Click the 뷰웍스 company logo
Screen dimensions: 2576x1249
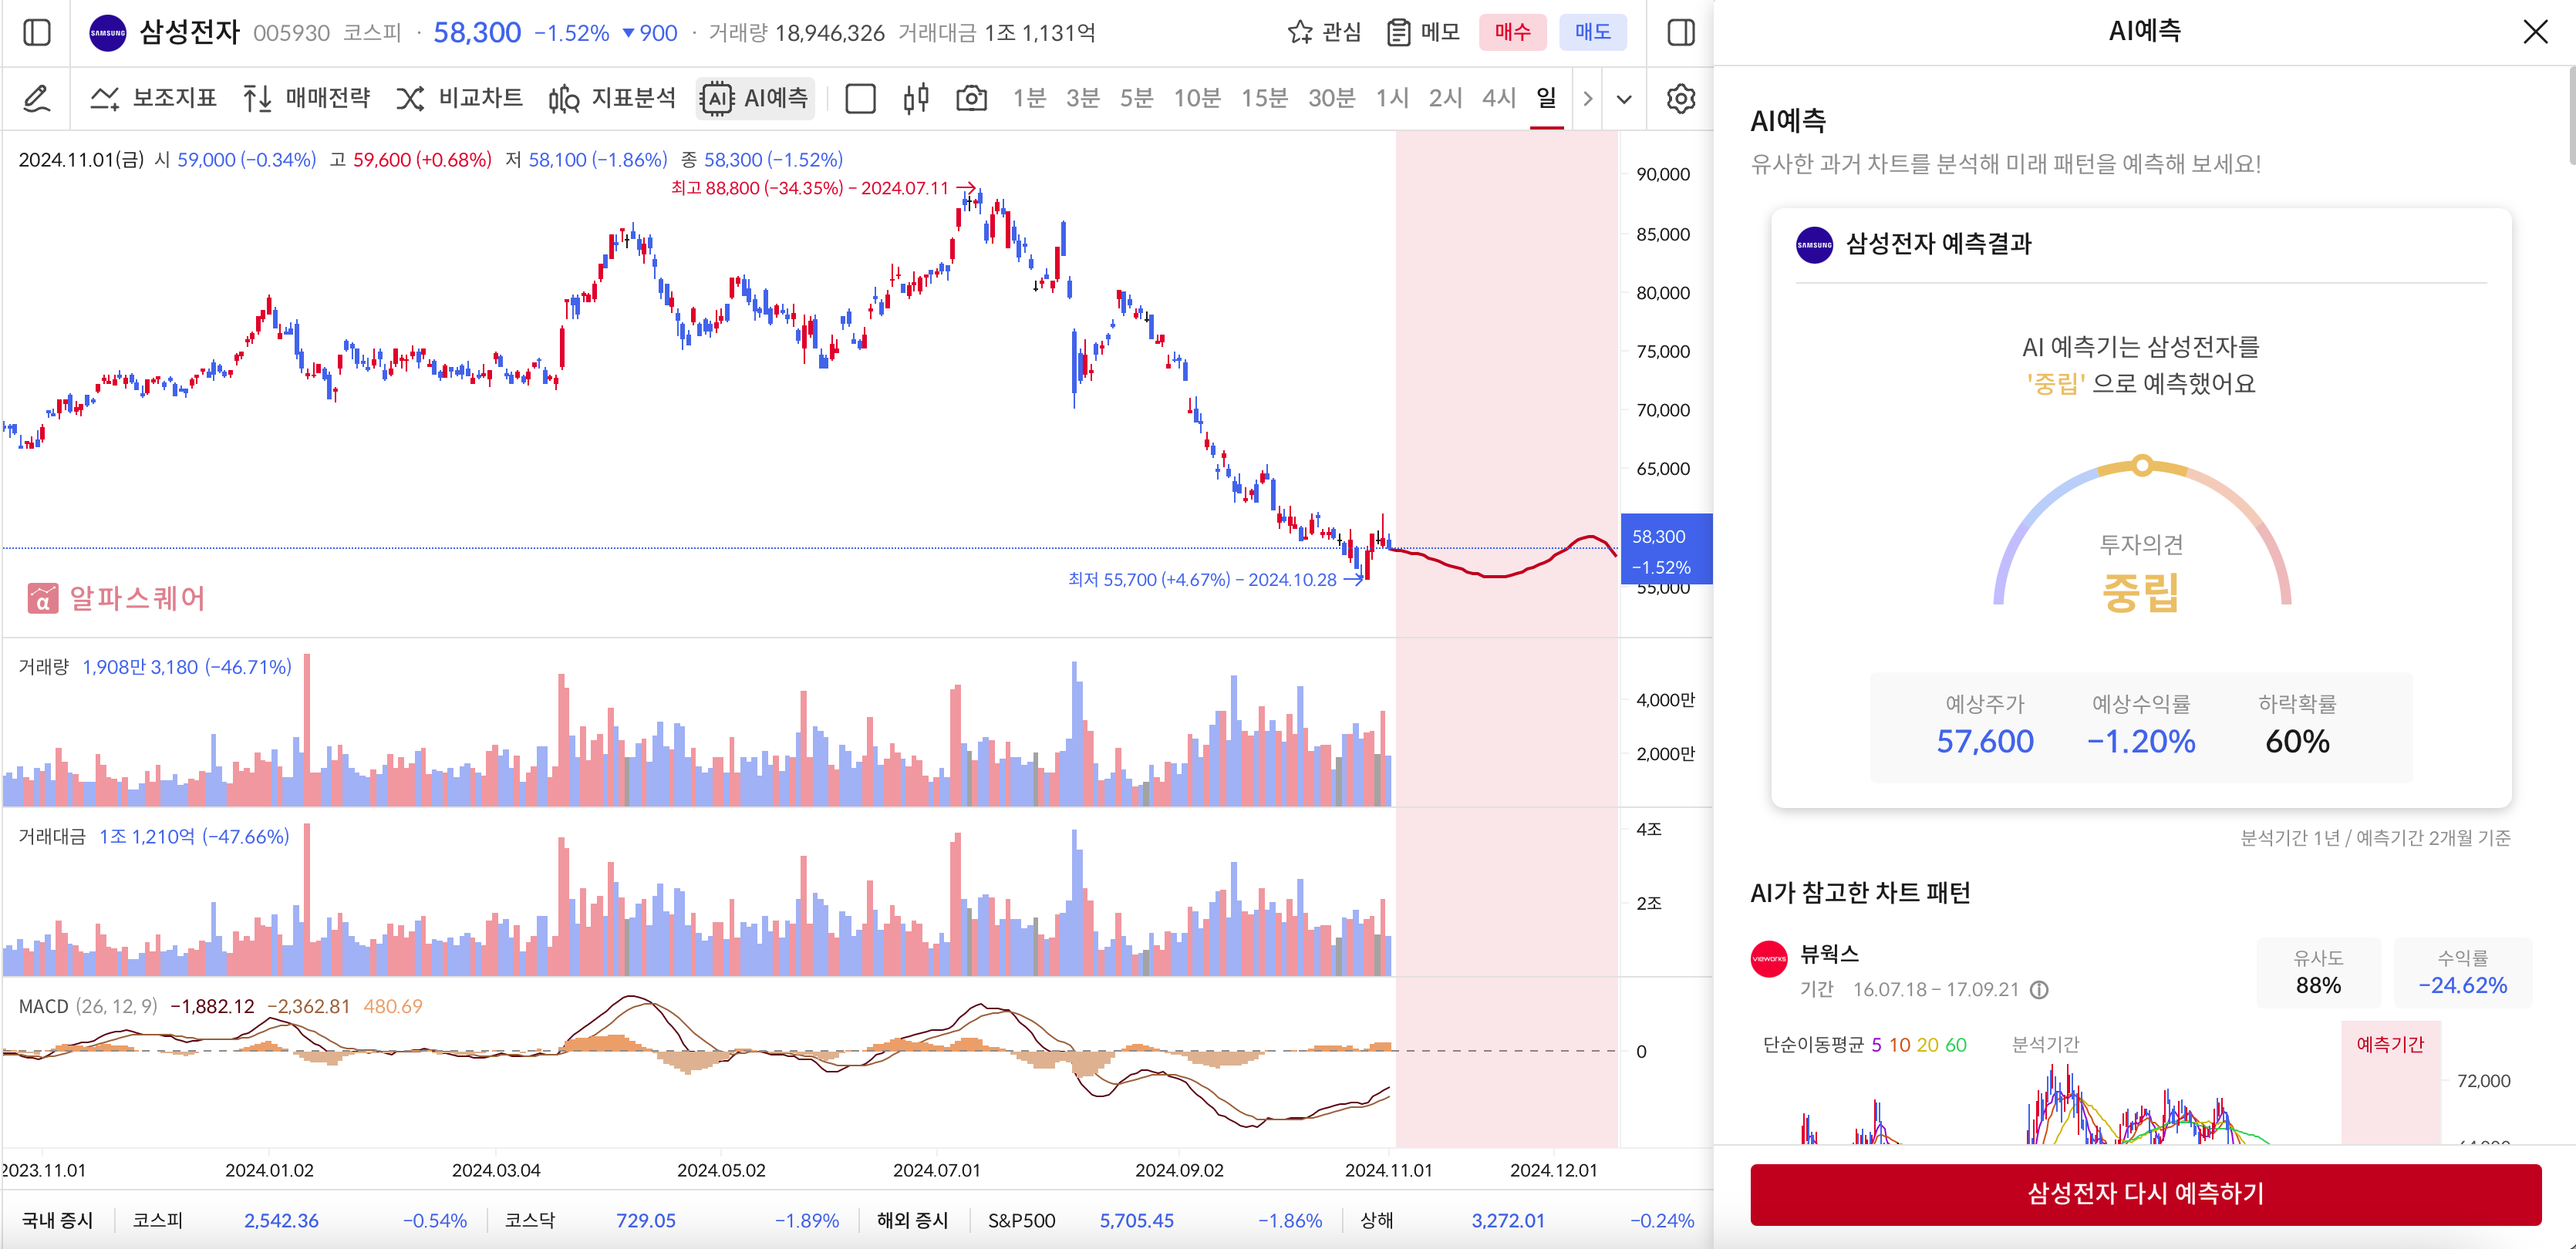pos(1768,959)
